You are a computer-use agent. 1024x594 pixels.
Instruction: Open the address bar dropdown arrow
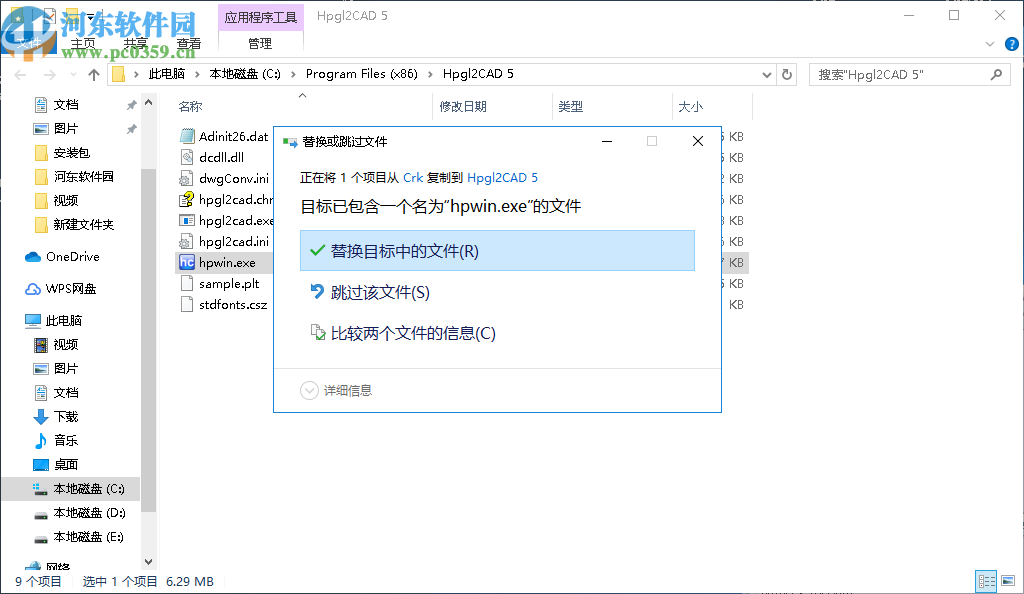click(x=766, y=73)
